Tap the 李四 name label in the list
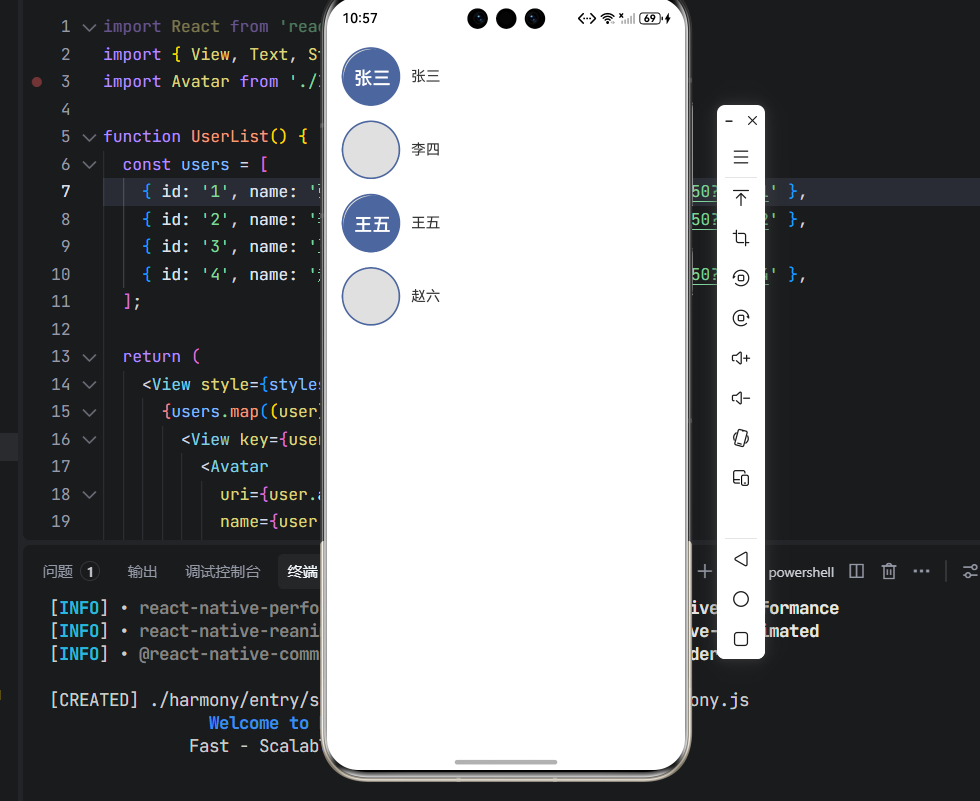 pos(426,149)
